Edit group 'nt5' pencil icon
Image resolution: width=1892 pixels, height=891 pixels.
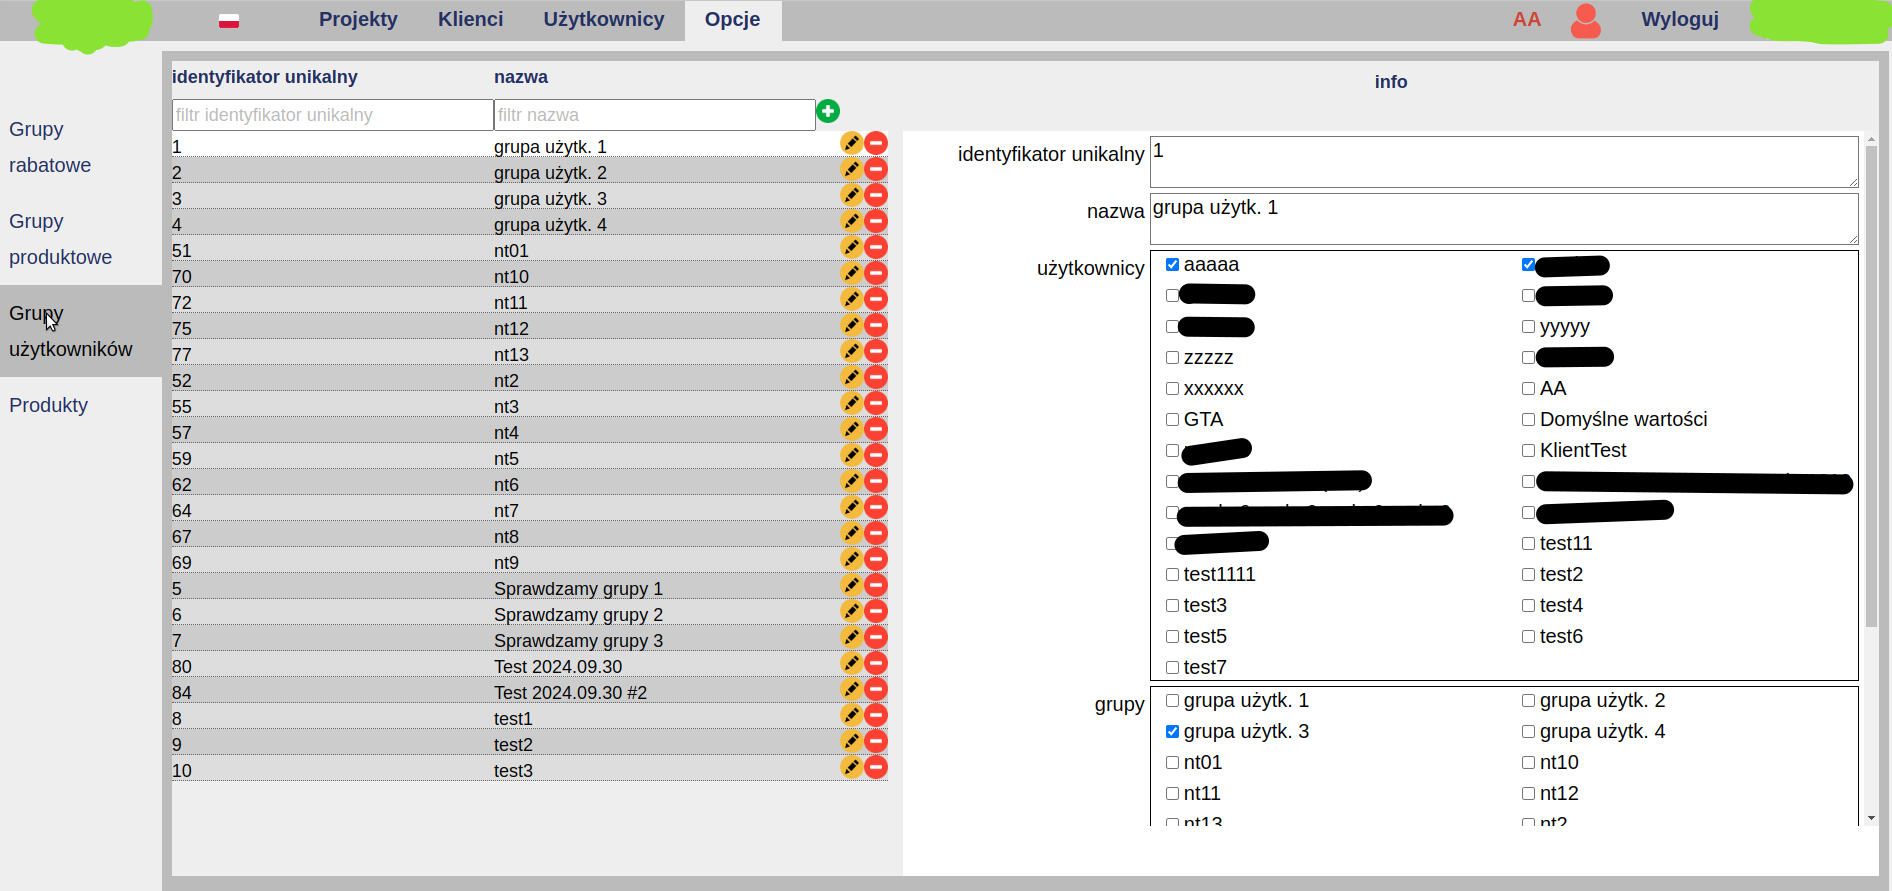click(851, 455)
